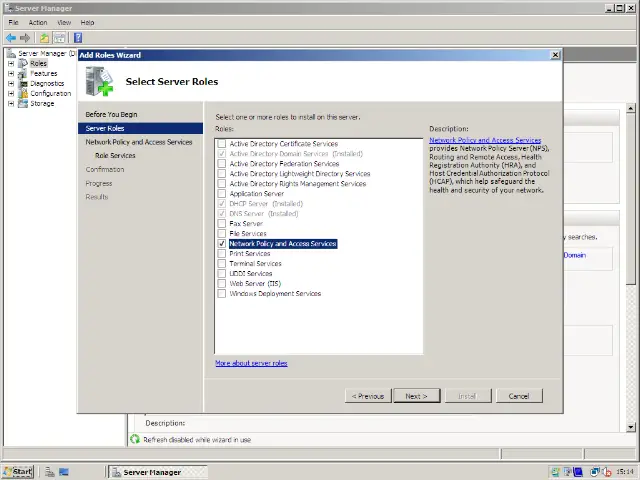Click the Help question mark toolbar icon
640x480 pixels.
(78, 38)
